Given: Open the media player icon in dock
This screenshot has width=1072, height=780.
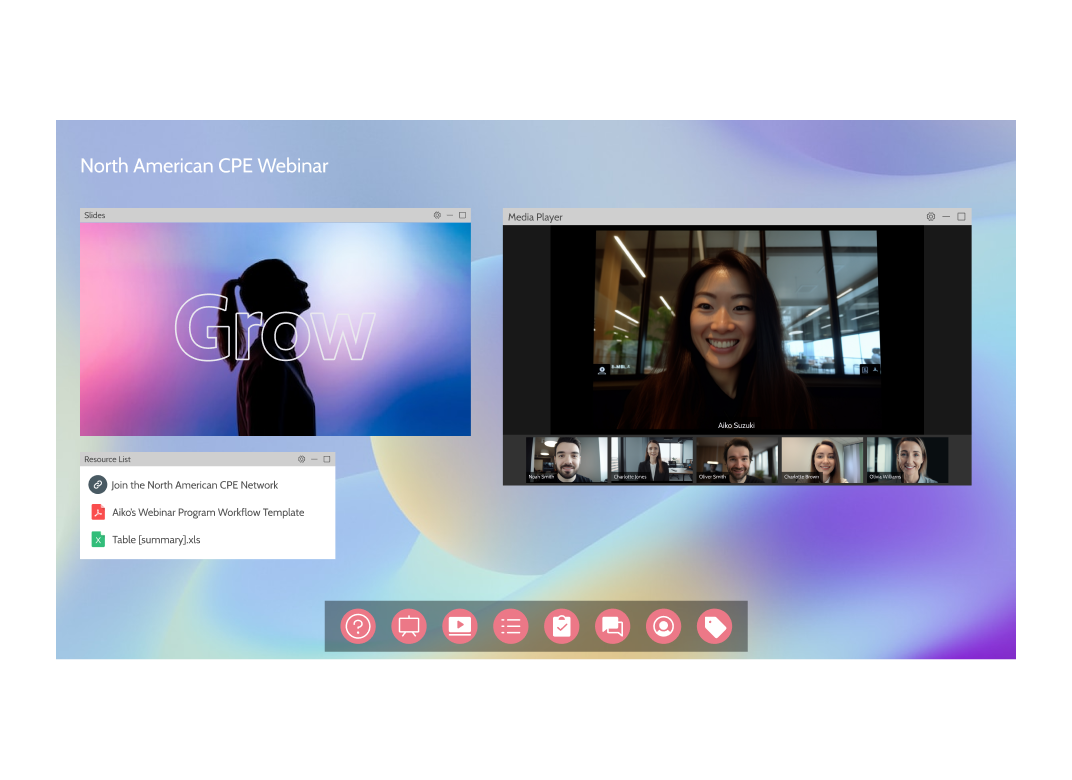Looking at the screenshot, I should (x=459, y=626).
